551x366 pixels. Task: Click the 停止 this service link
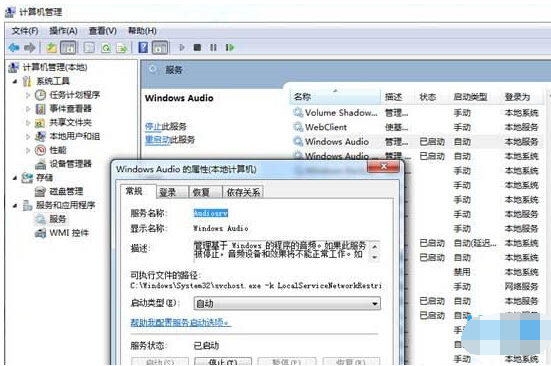coord(153,126)
